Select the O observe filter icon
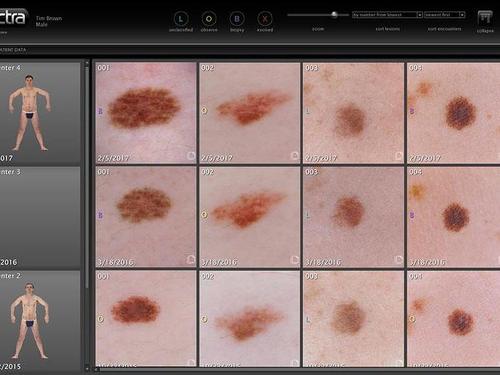The width and height of the screenshot is (500, 375). [209, 19]
